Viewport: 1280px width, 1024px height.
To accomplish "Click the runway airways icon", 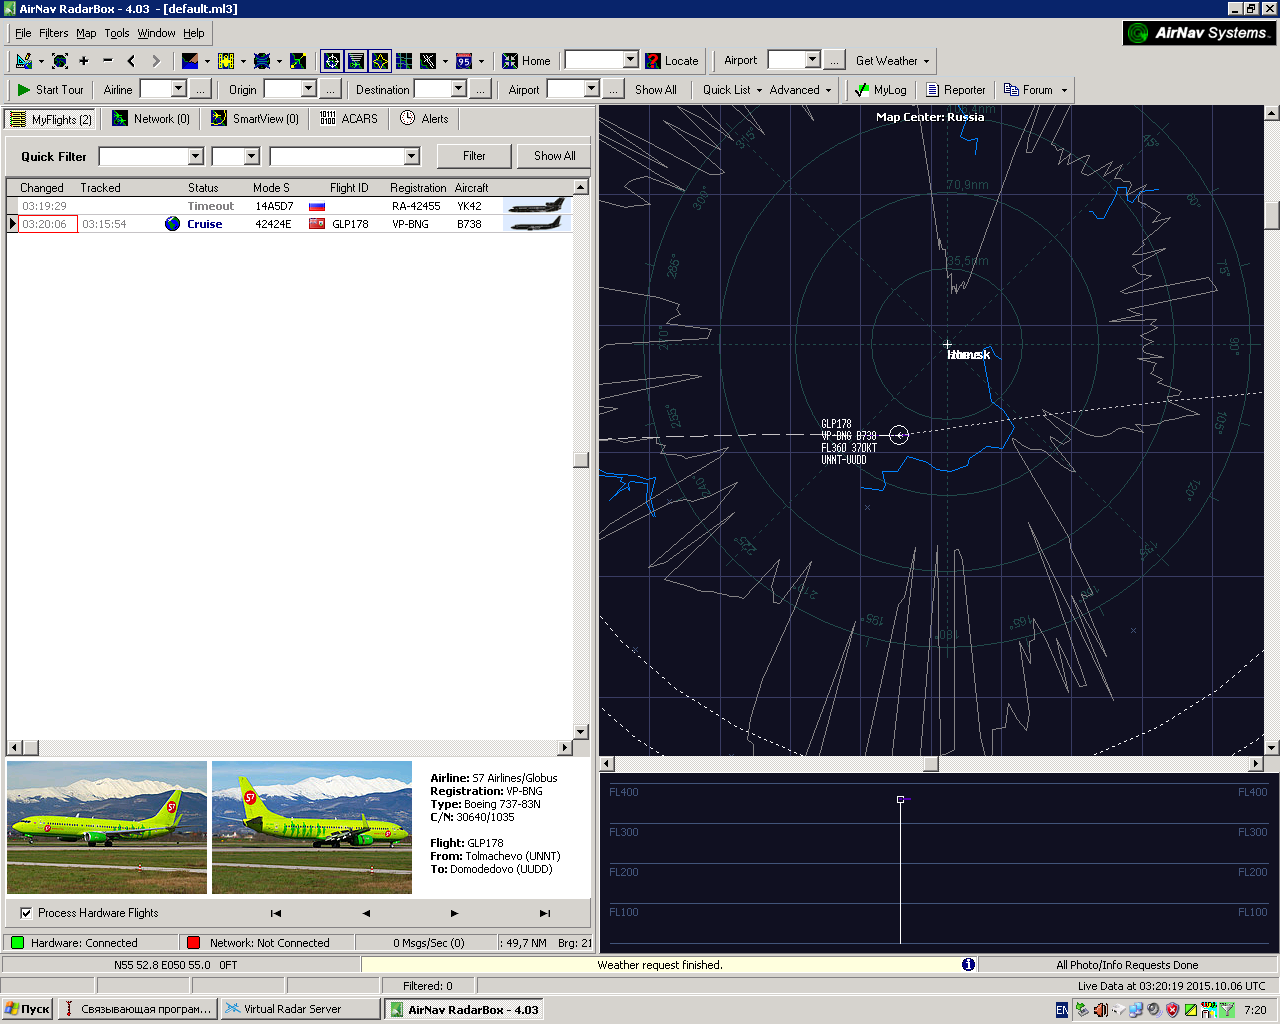I will pos(428,61).
